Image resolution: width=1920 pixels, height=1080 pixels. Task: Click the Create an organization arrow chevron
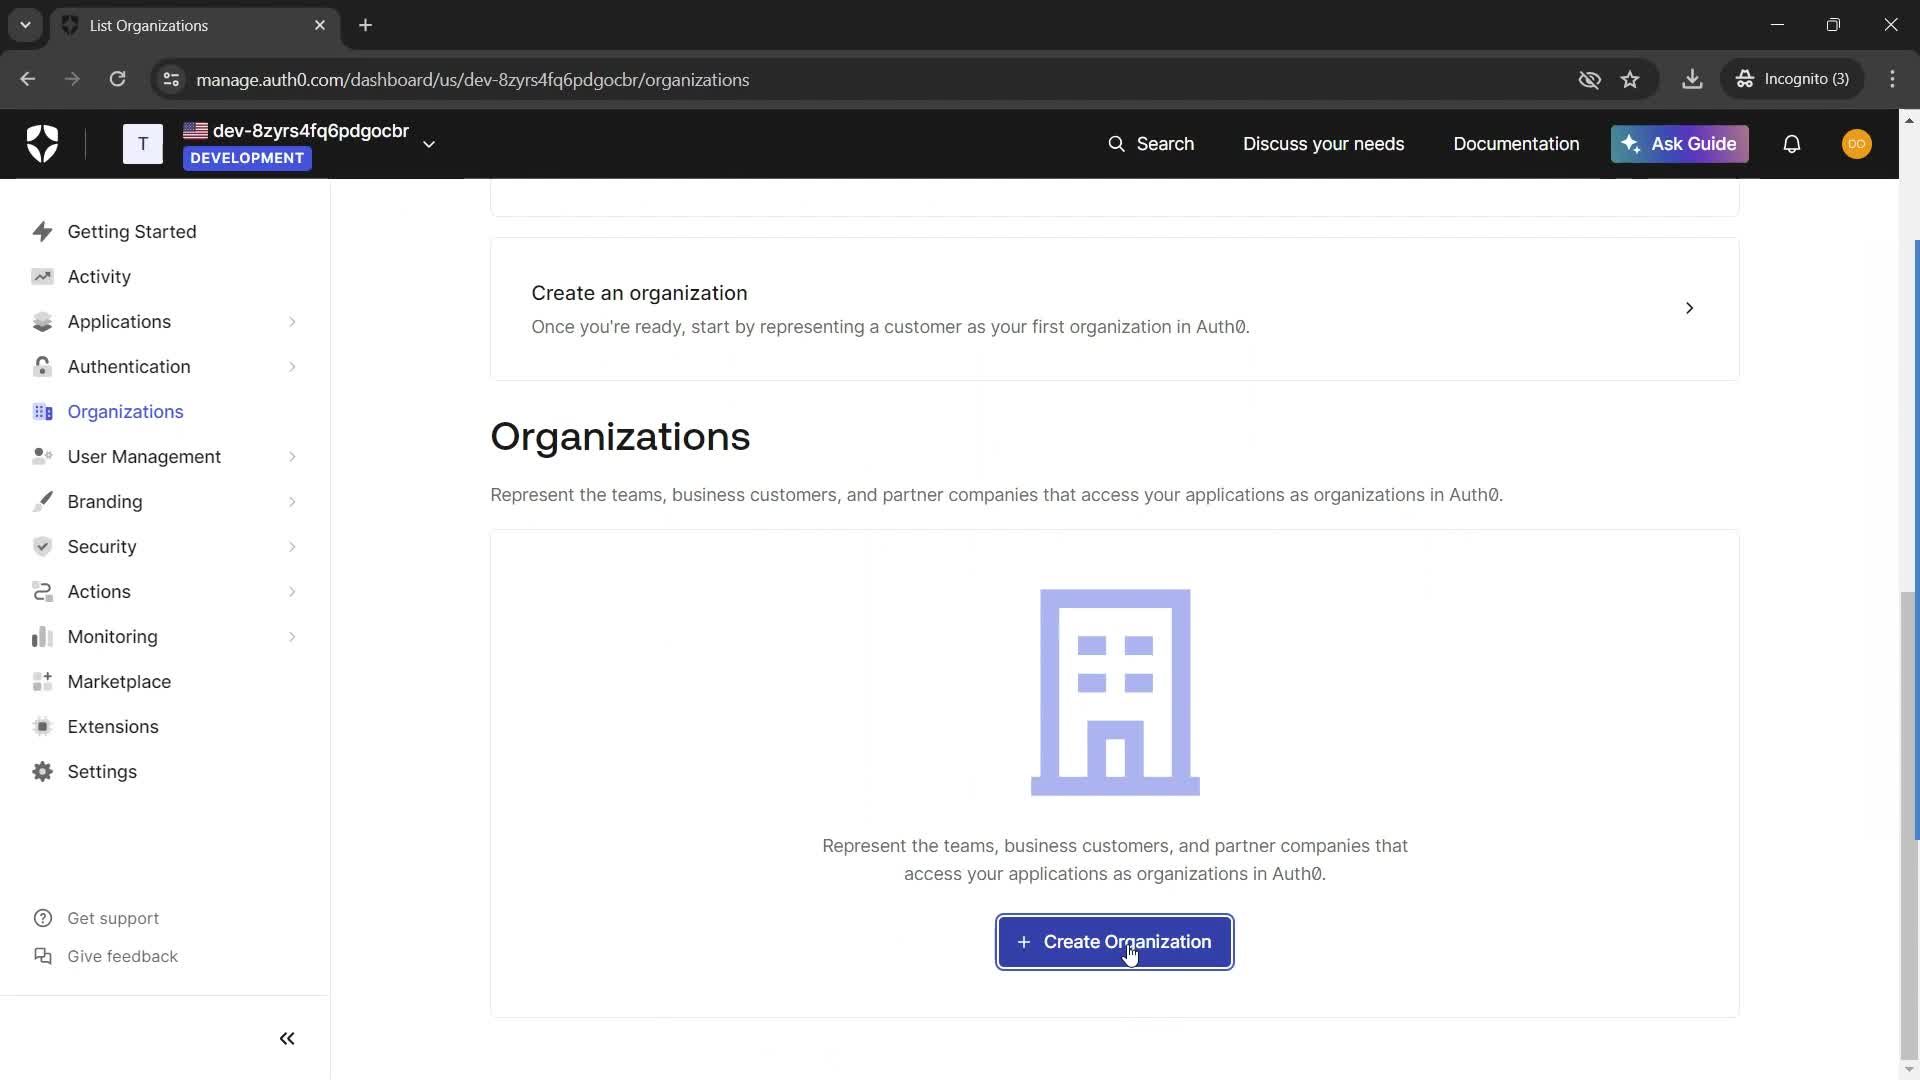pyautogui.click(x=1689, y=308)
